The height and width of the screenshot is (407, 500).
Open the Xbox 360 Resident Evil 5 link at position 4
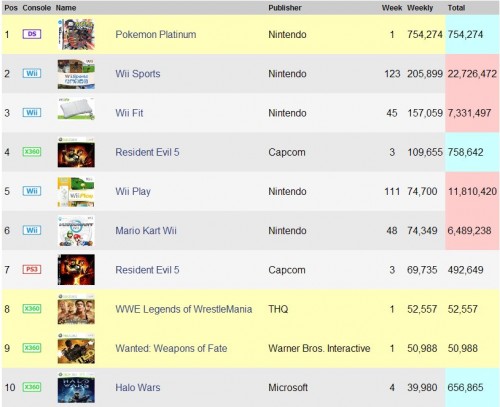tap(147, 152)
